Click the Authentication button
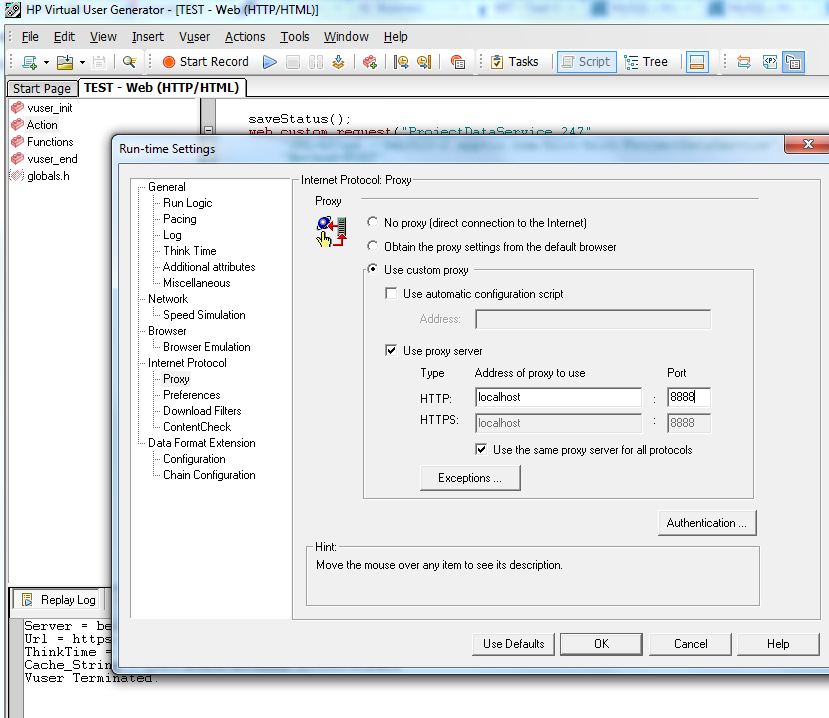829x718 pixels. click(x=707, y=522)
